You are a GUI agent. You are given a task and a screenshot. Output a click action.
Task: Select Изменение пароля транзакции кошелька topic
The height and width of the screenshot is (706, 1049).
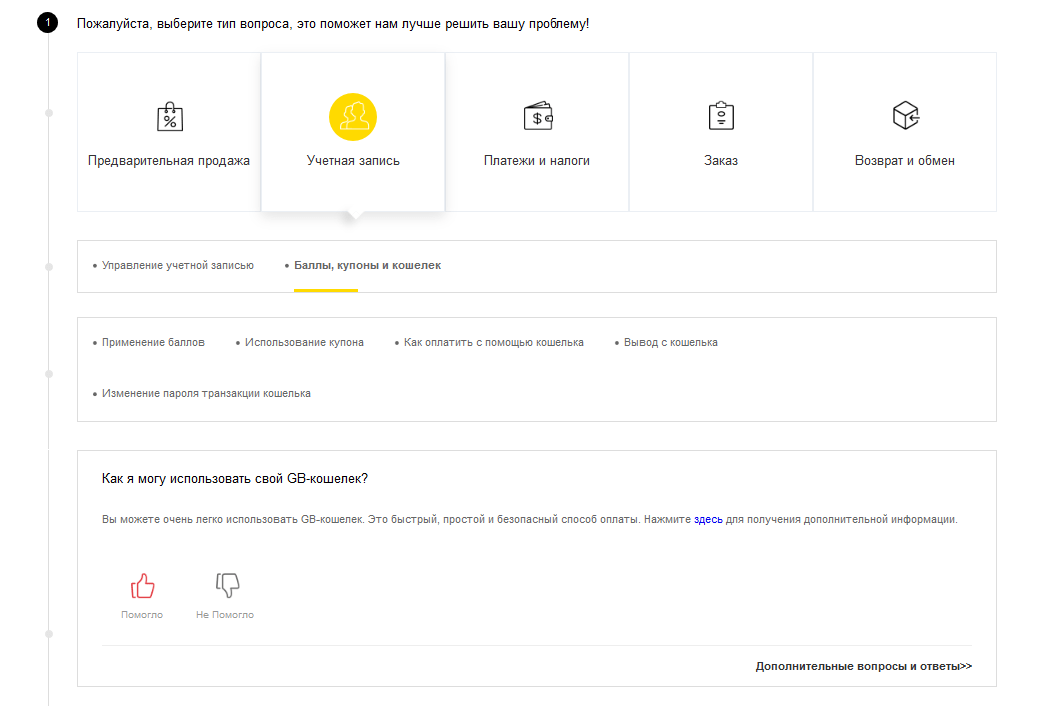click(x=206, y=394)
